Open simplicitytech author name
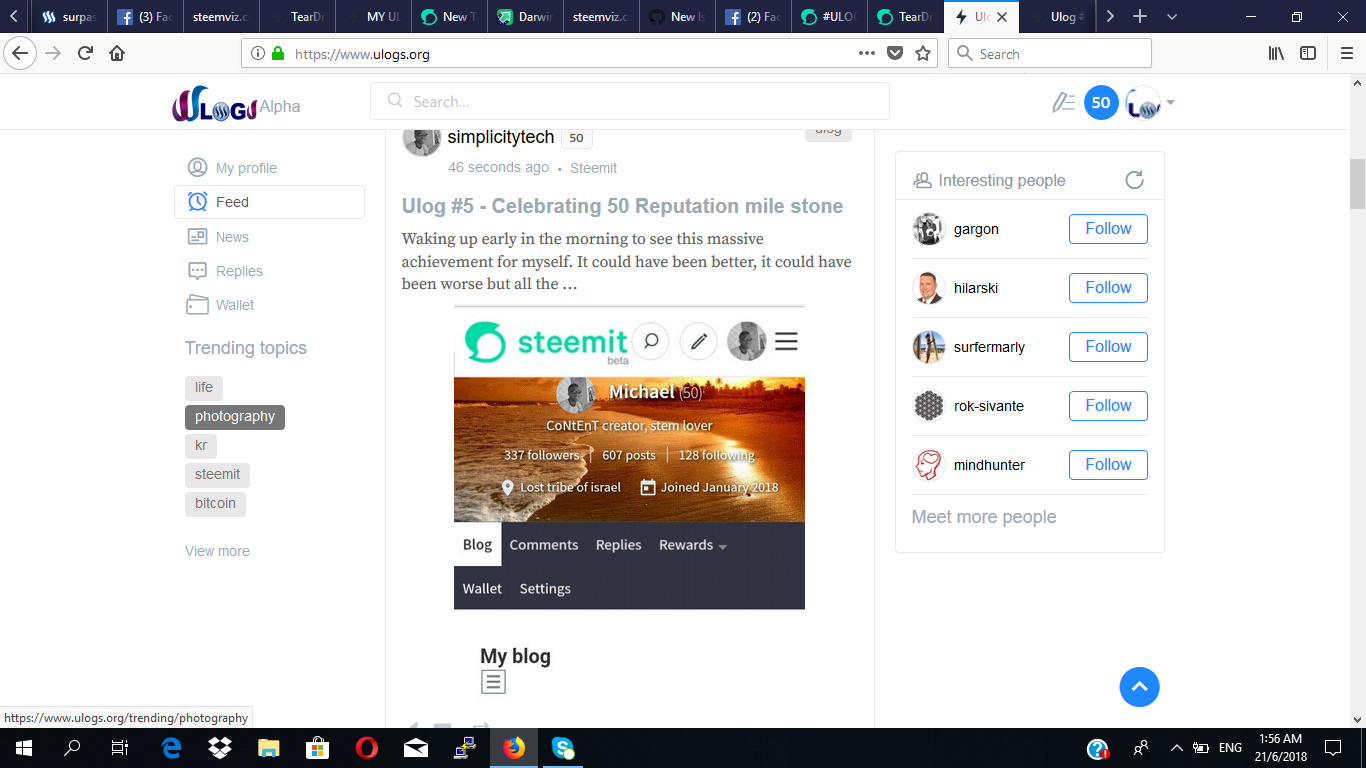Viewport: 1366px width, 768px height. (501, 137)
